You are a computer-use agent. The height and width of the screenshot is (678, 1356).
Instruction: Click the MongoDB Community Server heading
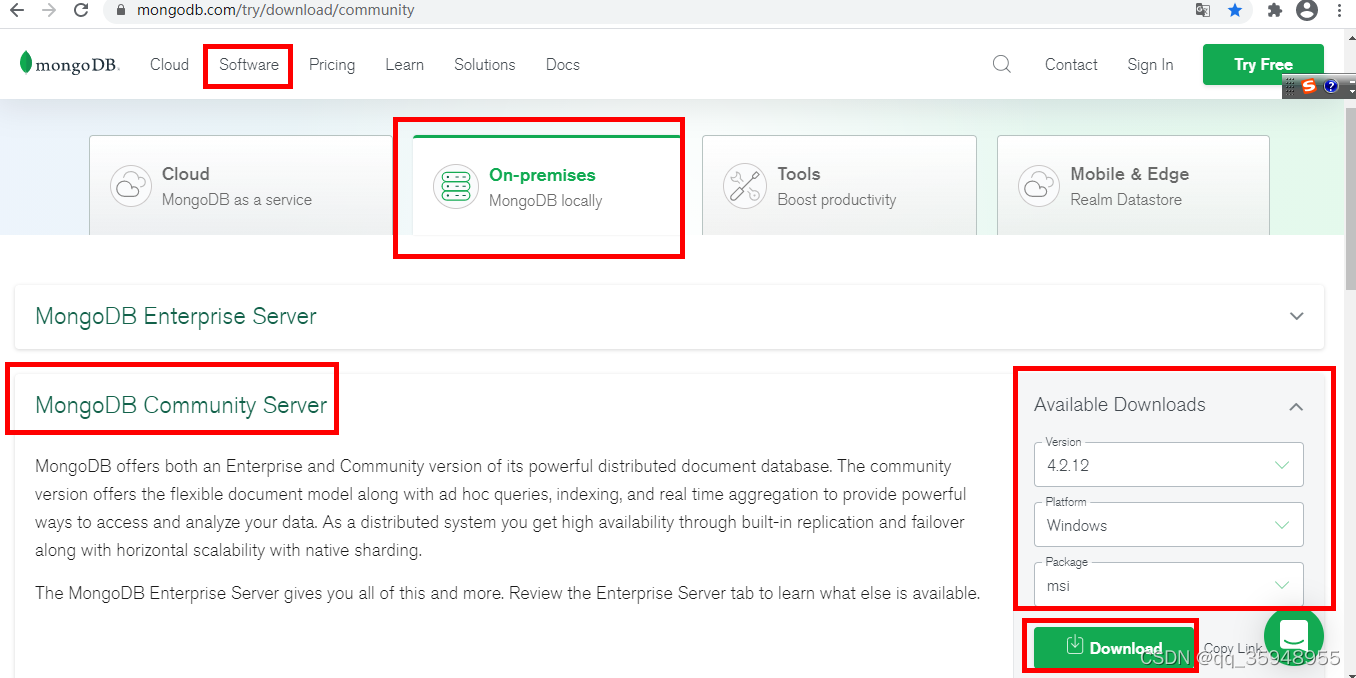click(x=181, y=405)
